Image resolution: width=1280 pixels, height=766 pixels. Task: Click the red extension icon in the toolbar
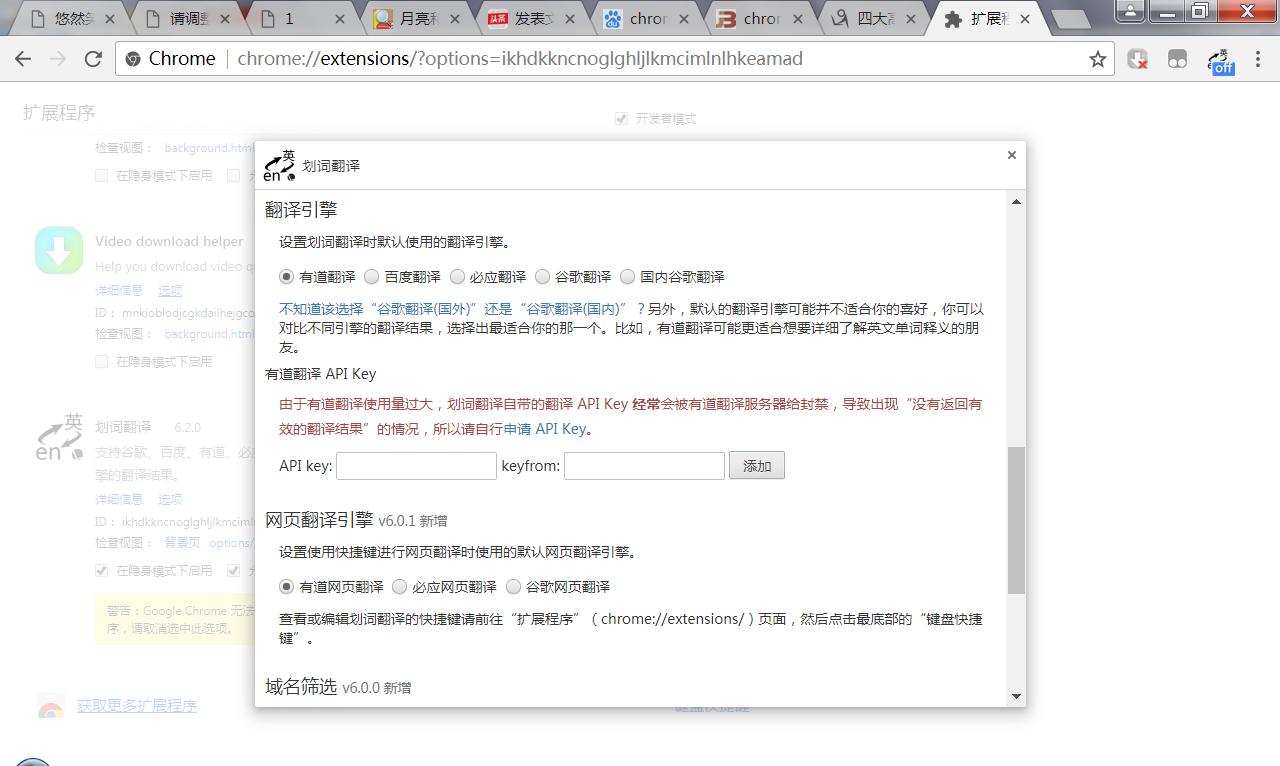[x=1139, y=59]
